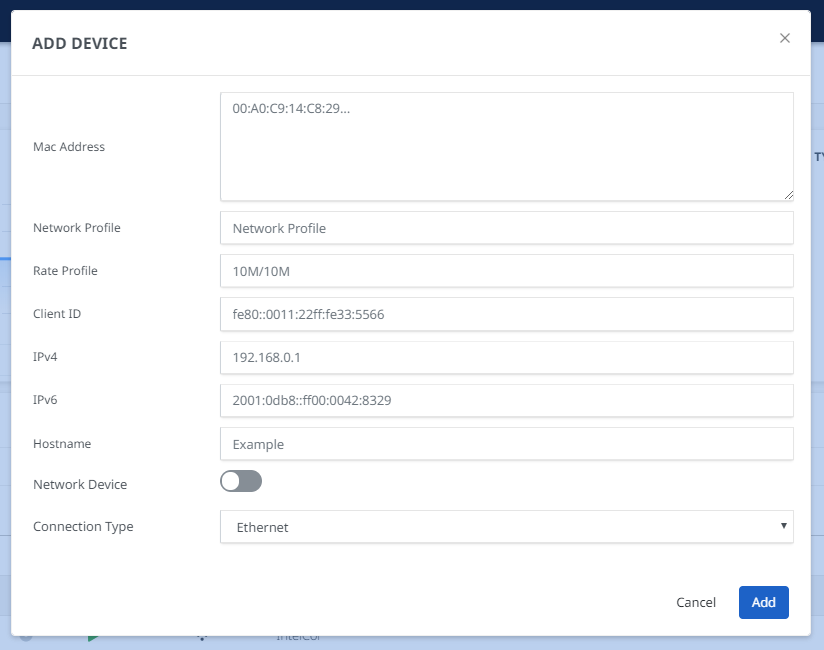
Task: Click Cancel to dismiss the form
Action: (x=696, y=602)
